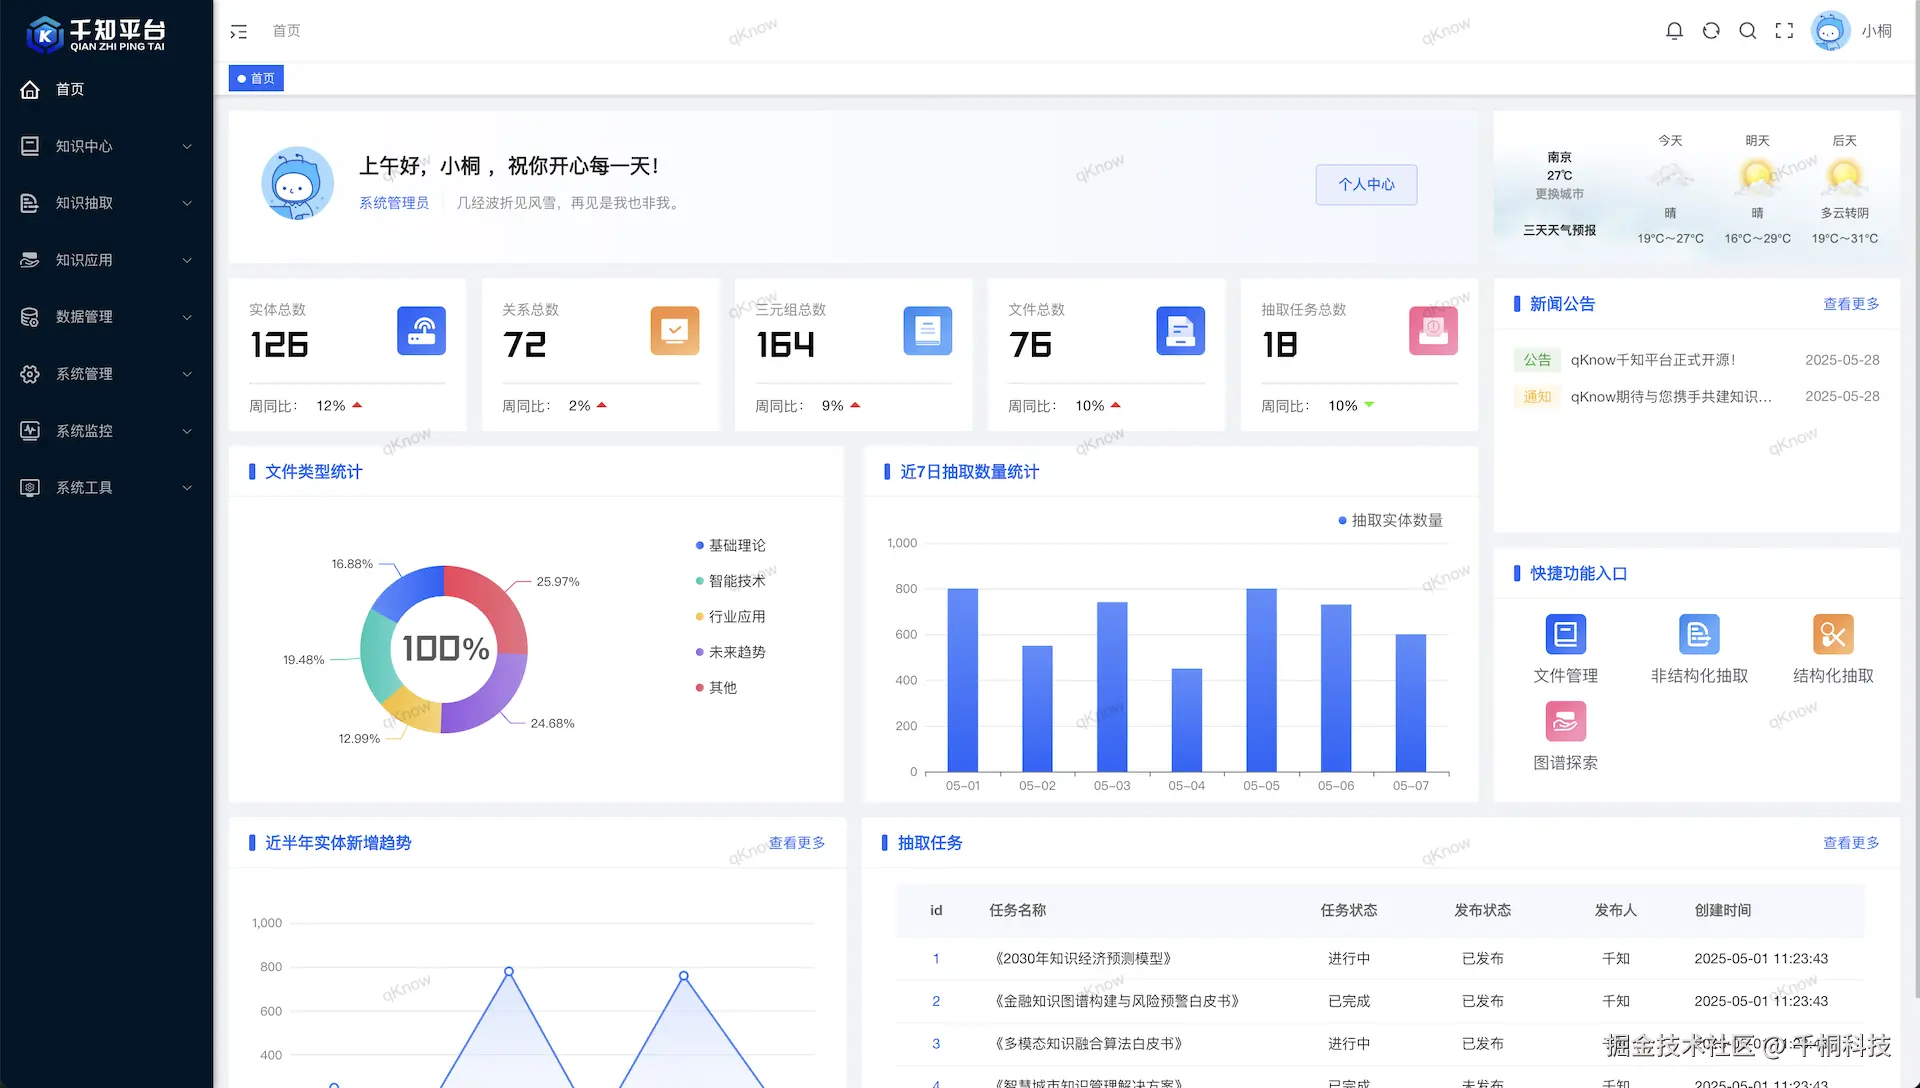Viewport: 1920px width, 1088px height.
Task: Toggle fullscreen mode icon
Action: click(x=1784, y=31)
